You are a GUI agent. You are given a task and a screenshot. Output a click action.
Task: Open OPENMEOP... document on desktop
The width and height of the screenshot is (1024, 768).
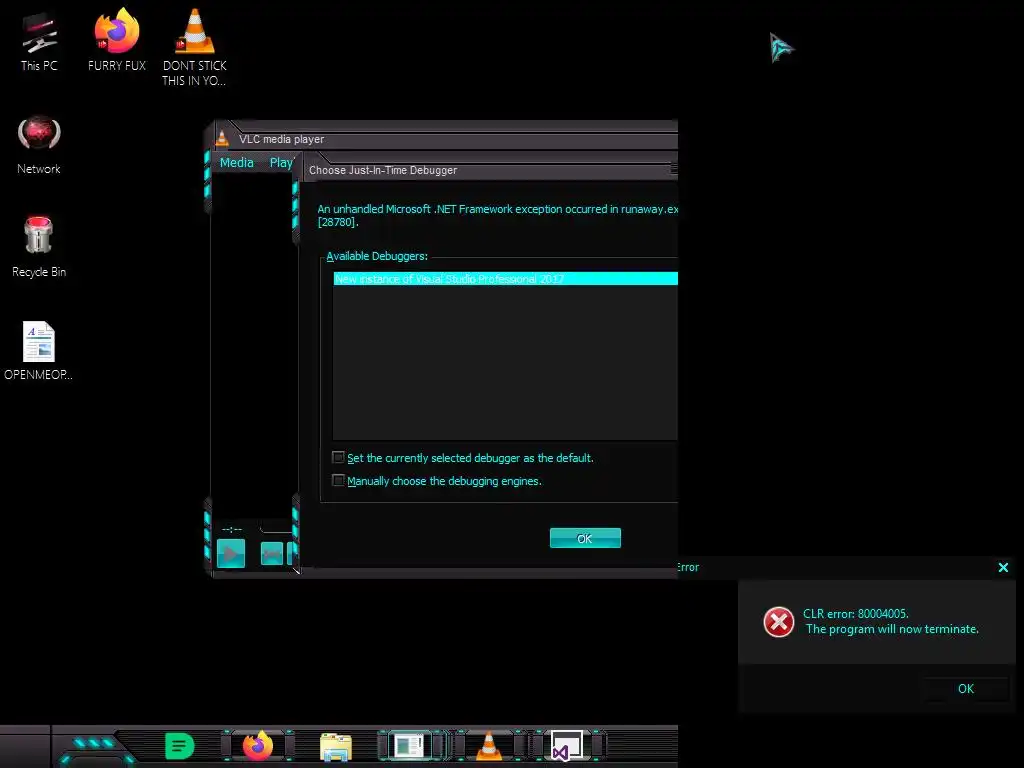click(39, 350)
